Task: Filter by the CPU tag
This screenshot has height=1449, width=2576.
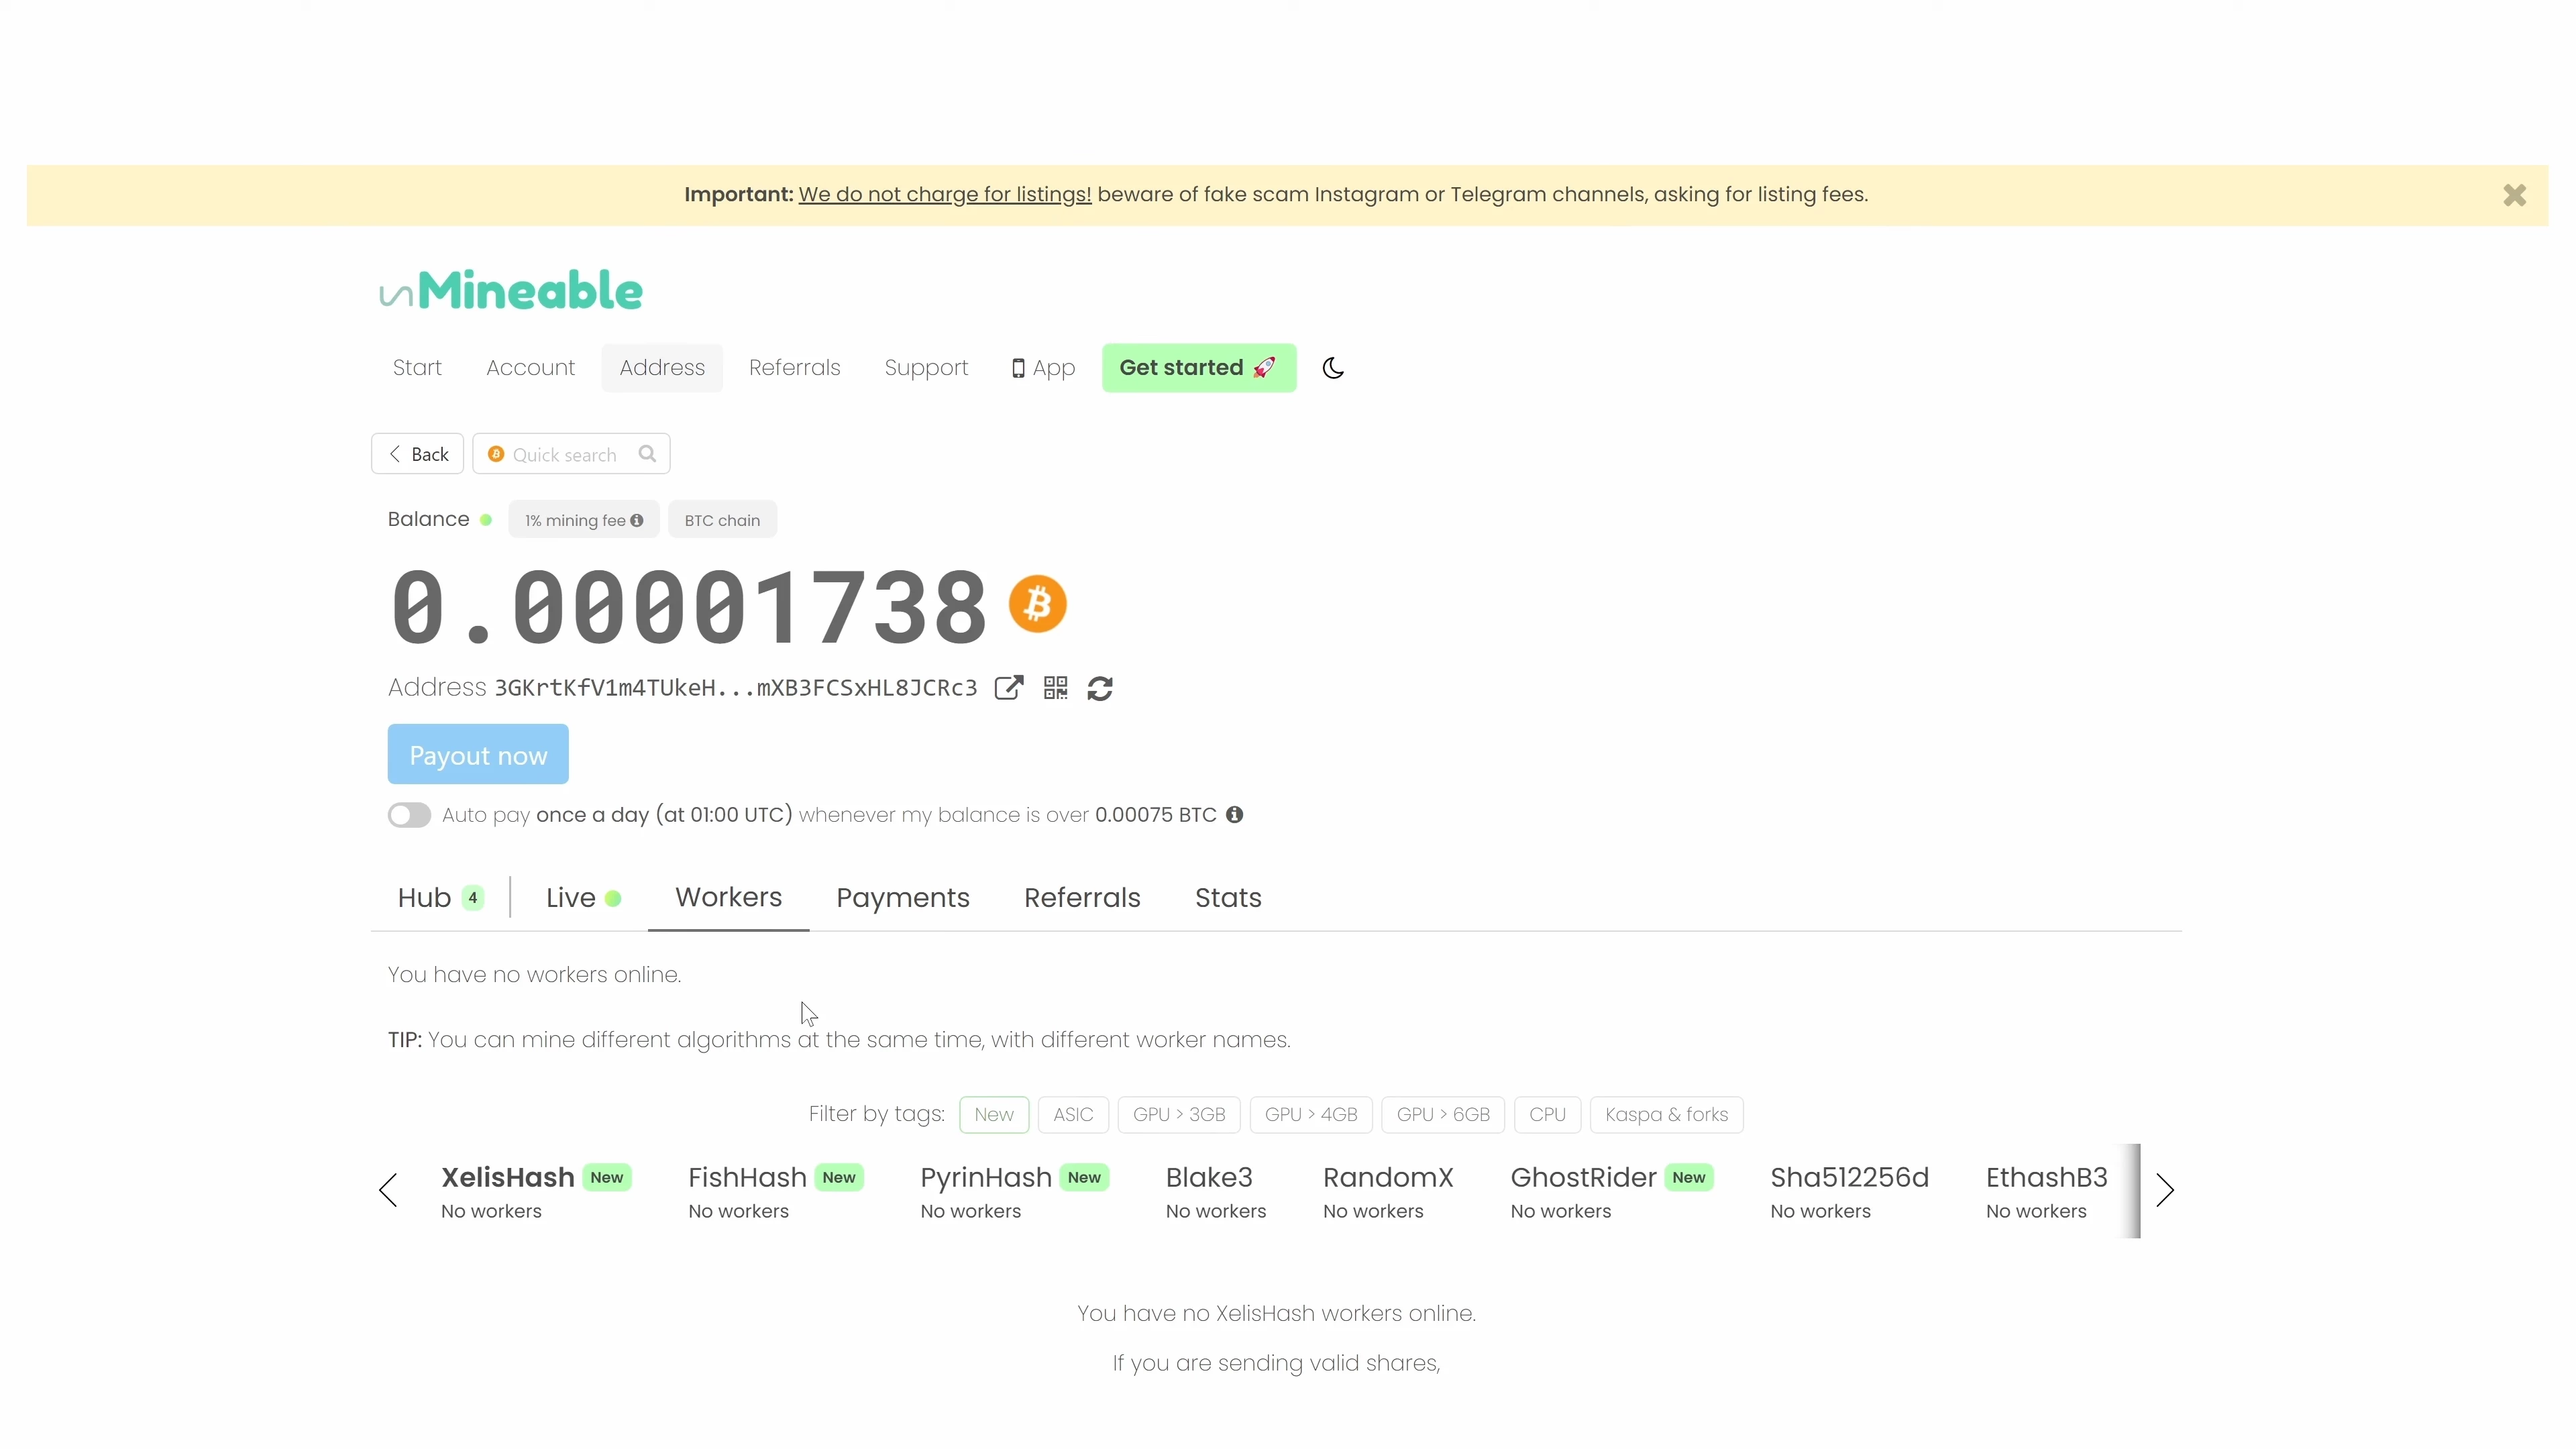Action: pyautogui.click(x=1547, y=1115)
